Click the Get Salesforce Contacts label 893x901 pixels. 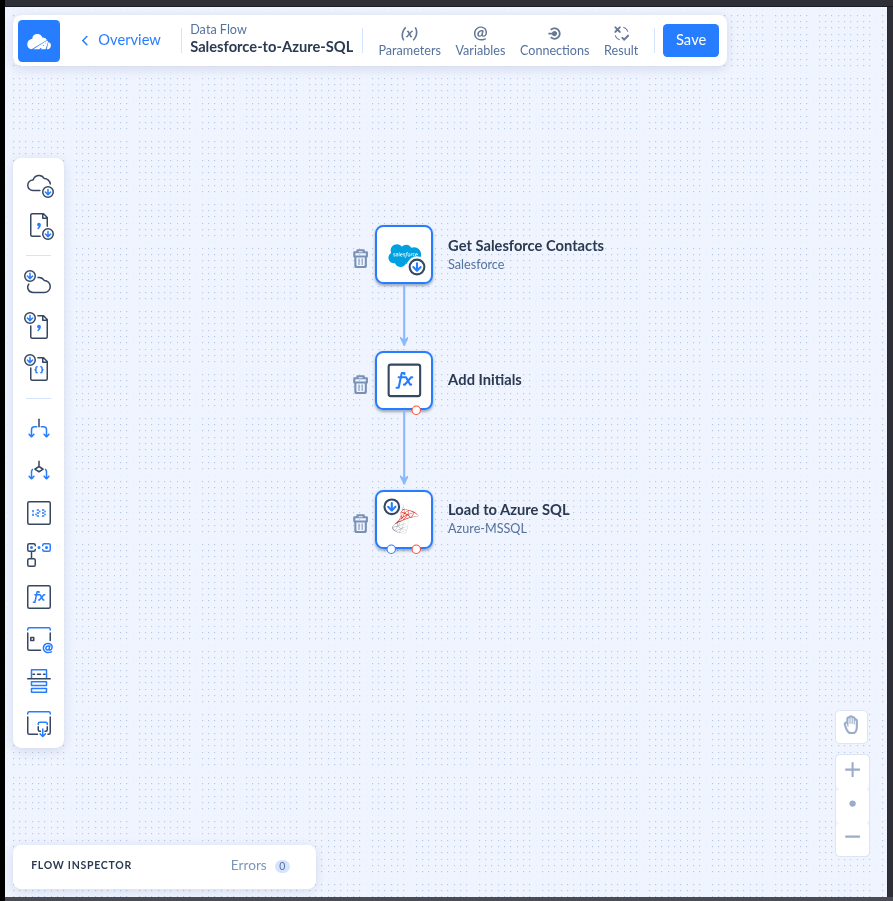pos(526,246)
